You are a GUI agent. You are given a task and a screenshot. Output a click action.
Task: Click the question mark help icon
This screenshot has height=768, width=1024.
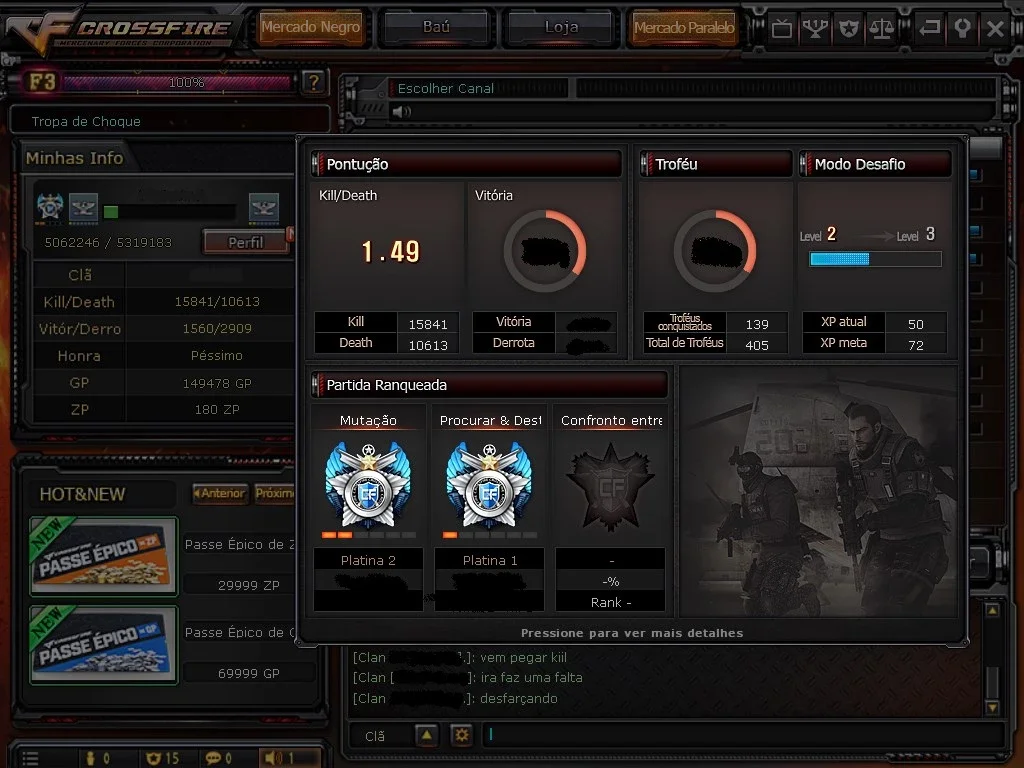[314, 82]
